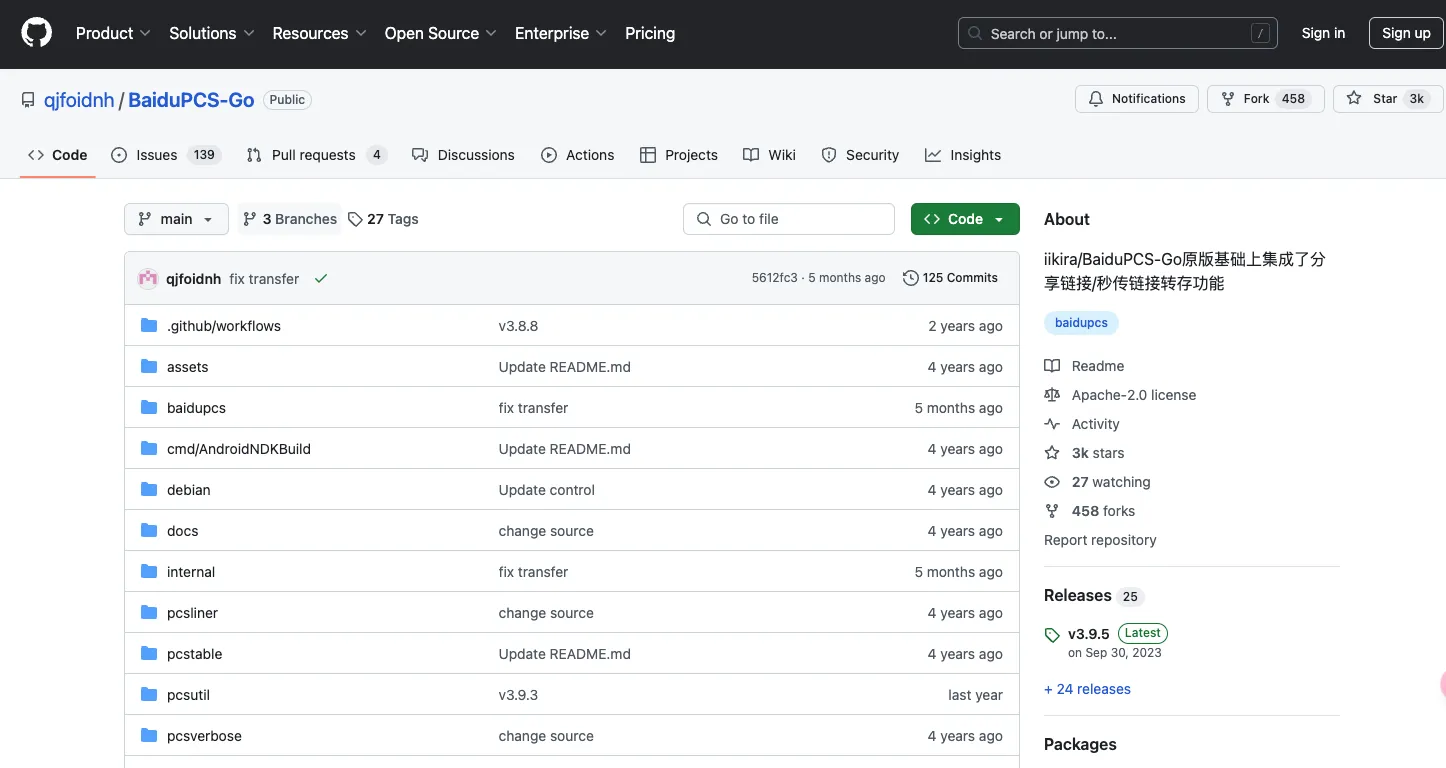Click the GitHub logo icon
The image size is (1446, 768).
(x=36, y=33)
